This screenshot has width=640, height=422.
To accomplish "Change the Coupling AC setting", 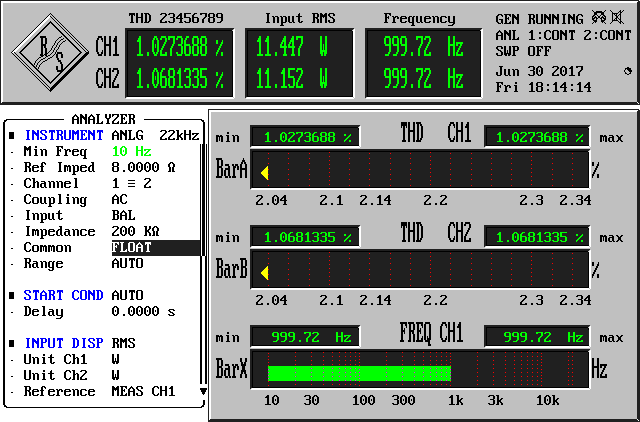I will [x=120, y=199].
